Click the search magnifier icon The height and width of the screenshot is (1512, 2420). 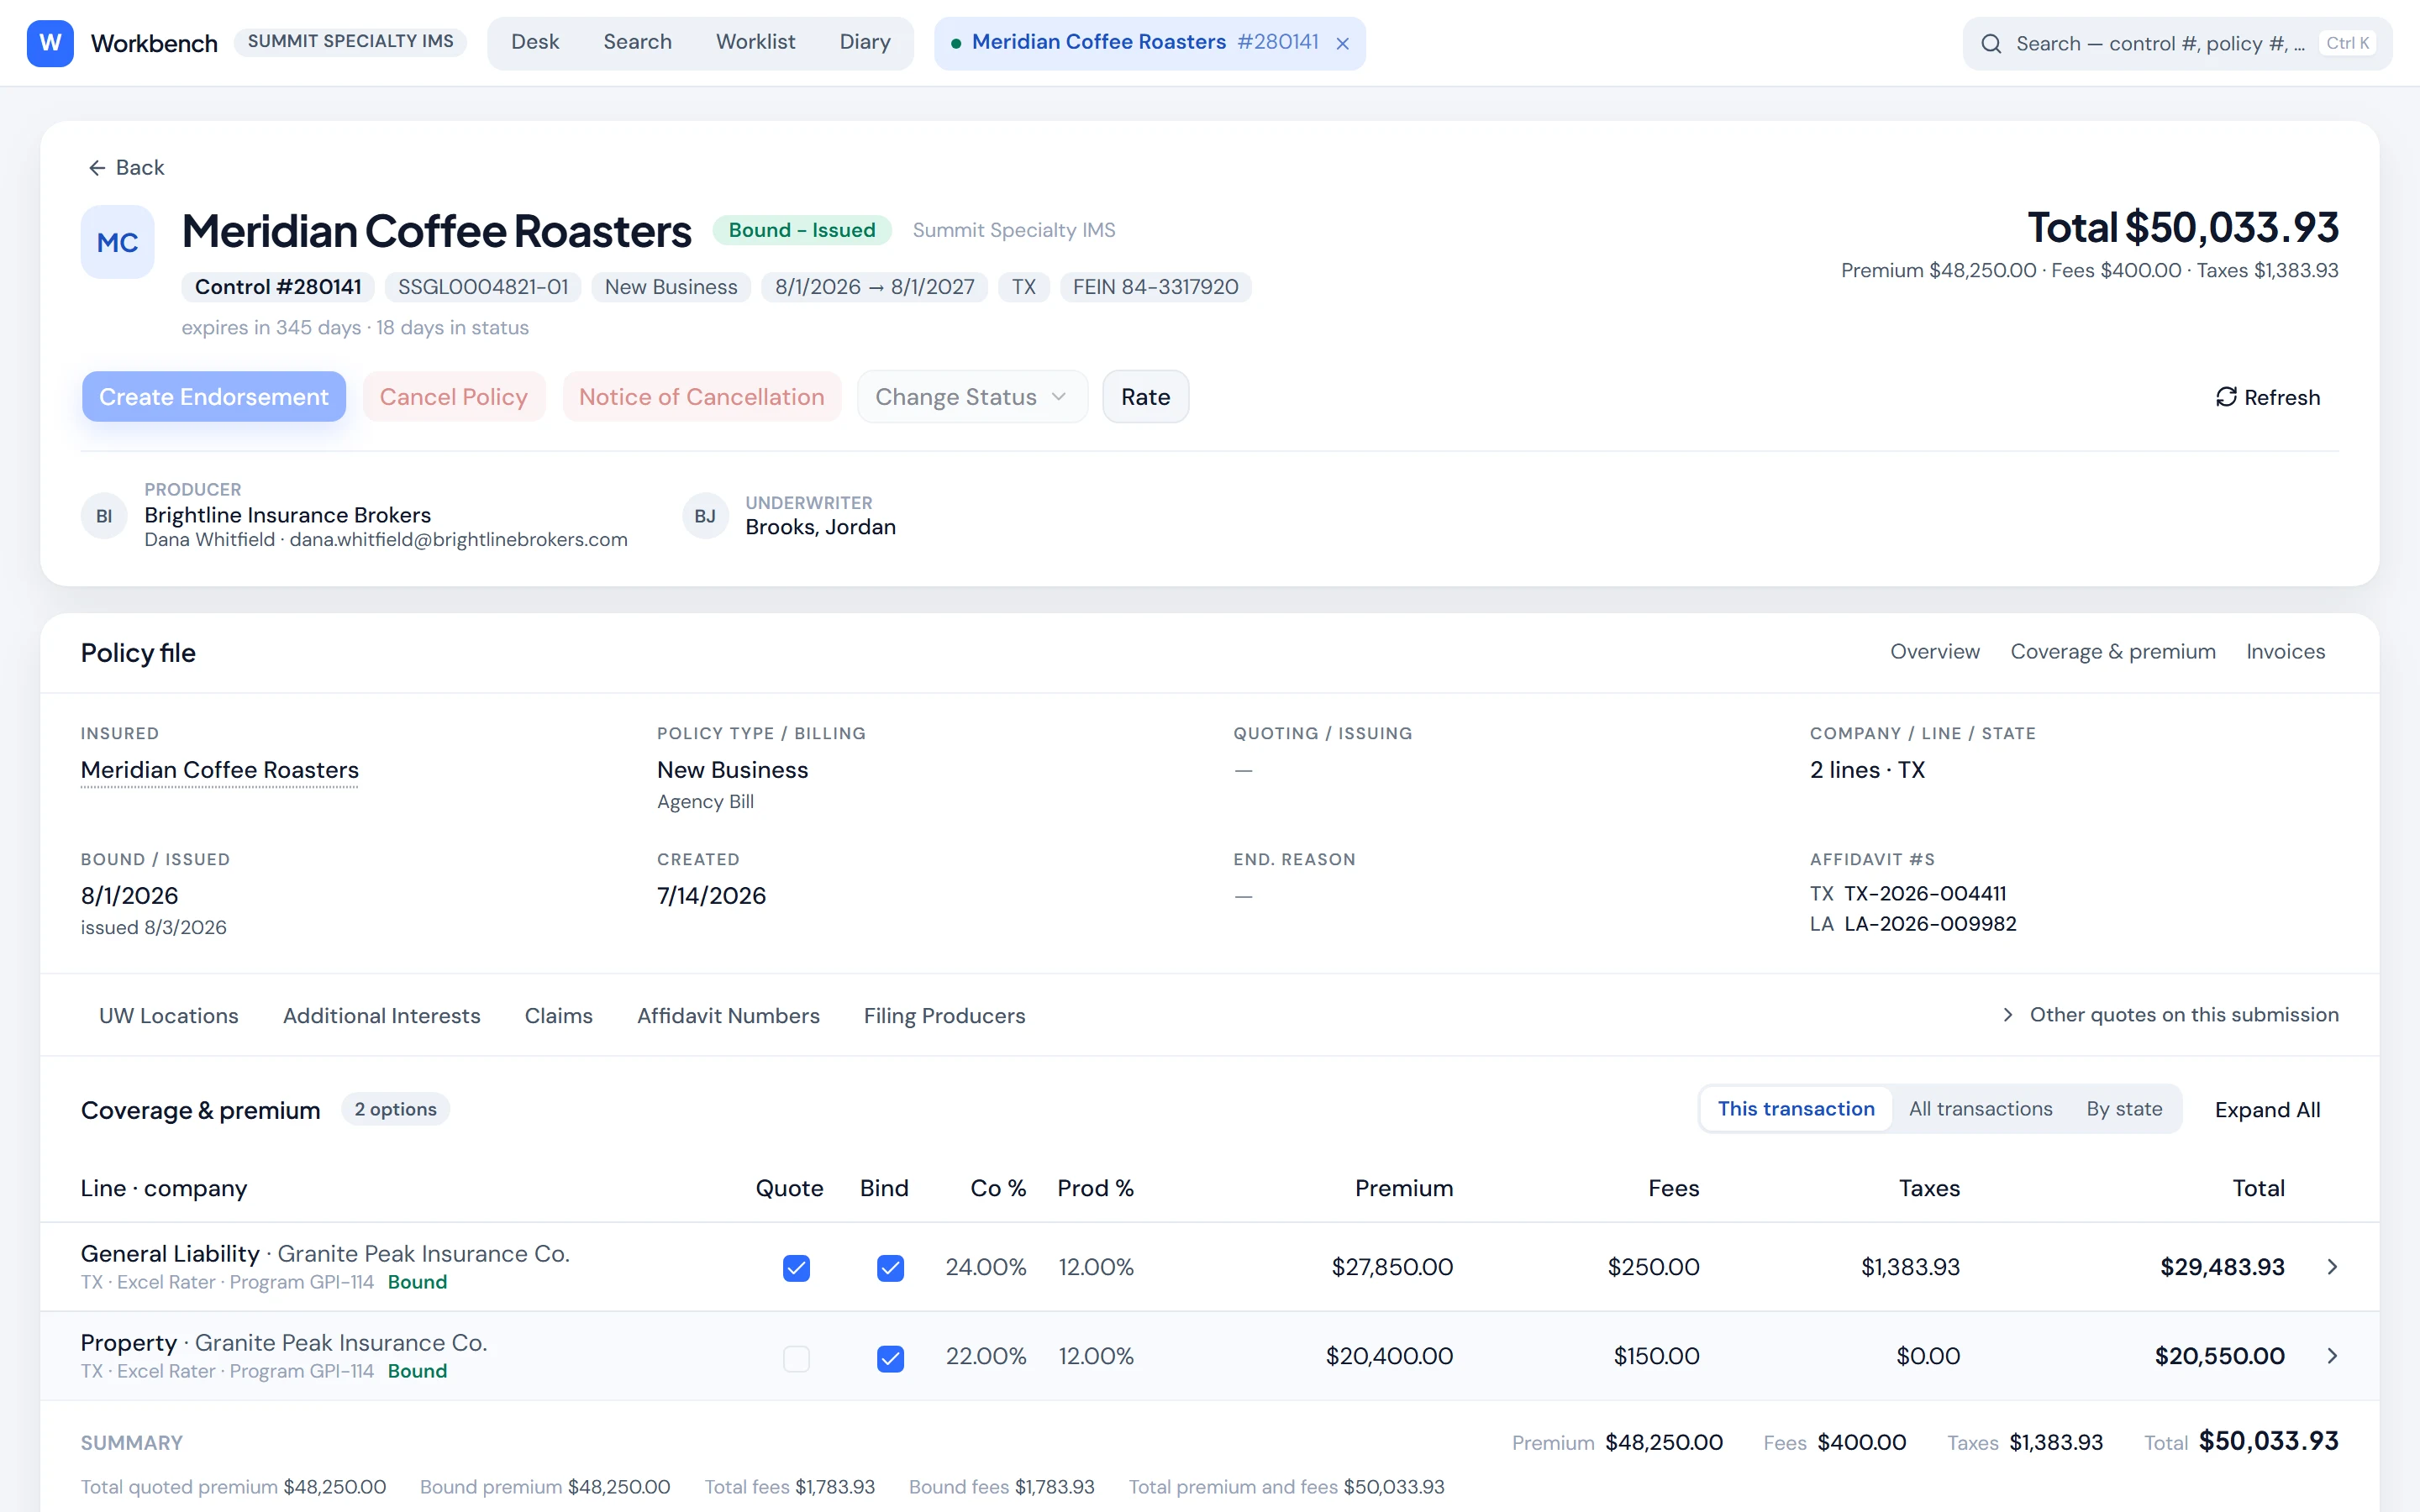pyautogui.click(x=1991, y=44)
